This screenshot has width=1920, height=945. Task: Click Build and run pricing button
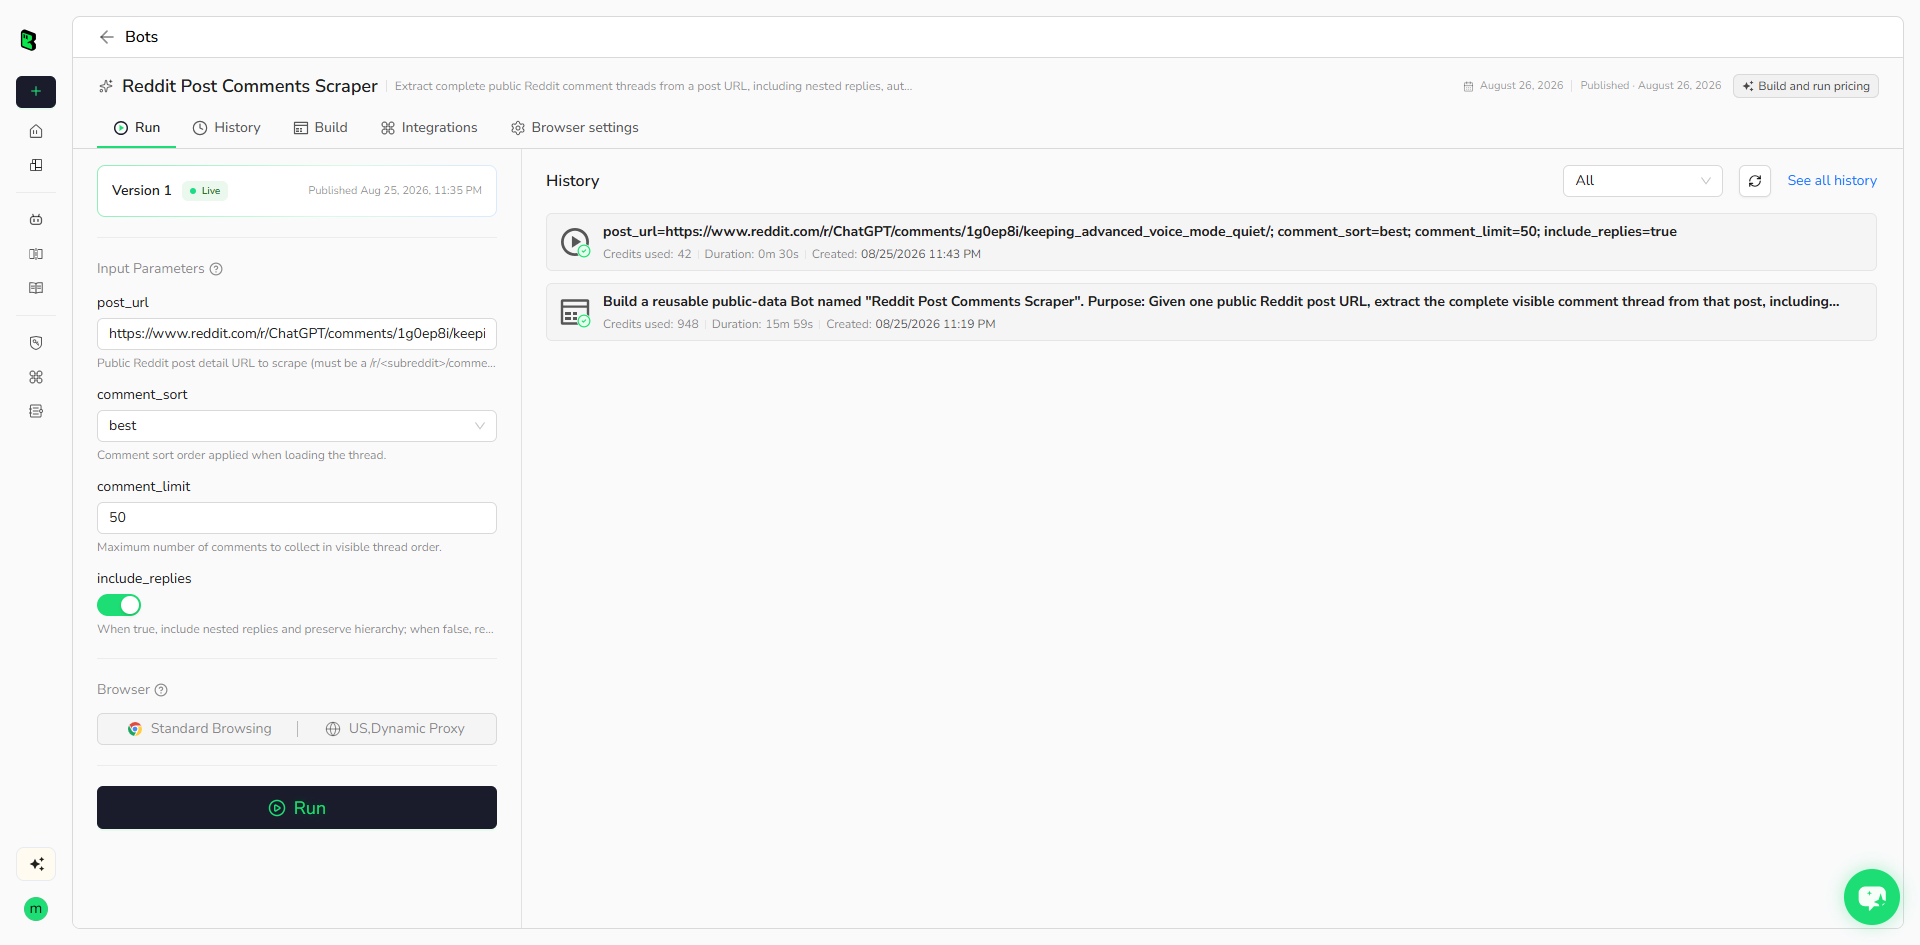click(1806, 86)
